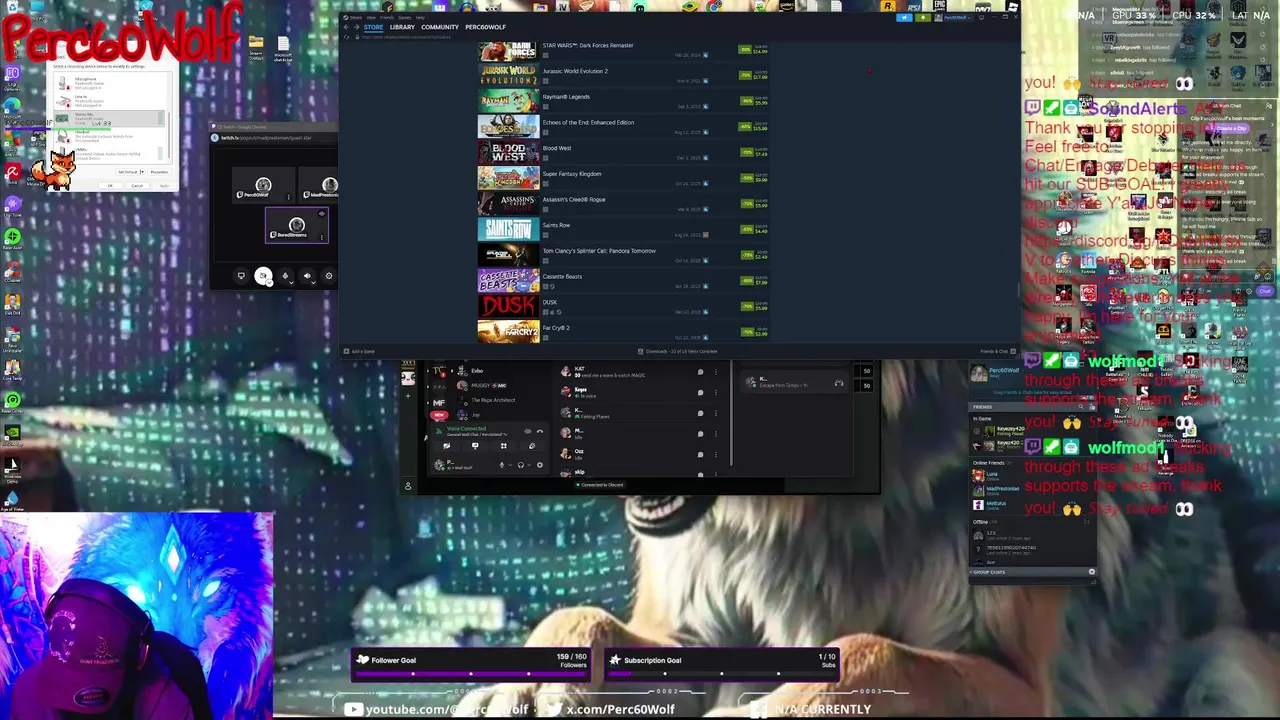Share your screen in Discord voice panel
The height and width of the screenshot is (720, 1280).
(475, 446)
